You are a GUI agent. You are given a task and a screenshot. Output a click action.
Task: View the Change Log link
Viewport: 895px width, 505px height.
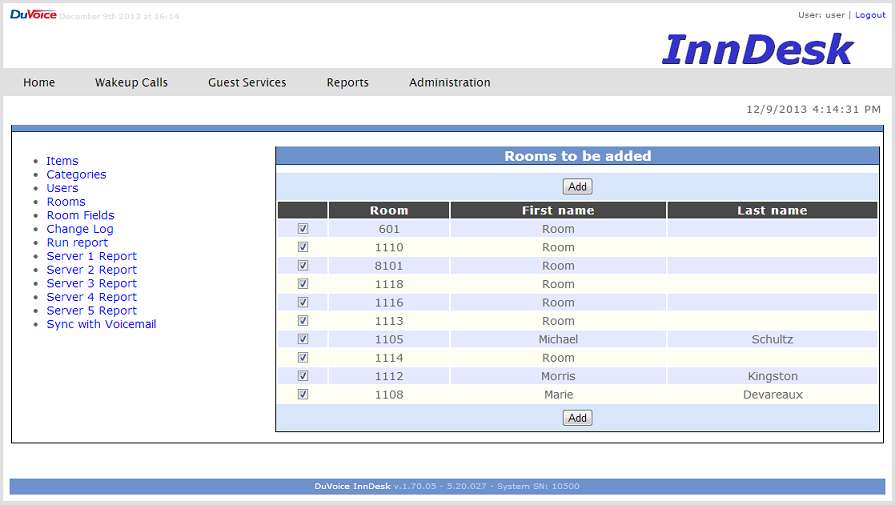pos(80,229)
